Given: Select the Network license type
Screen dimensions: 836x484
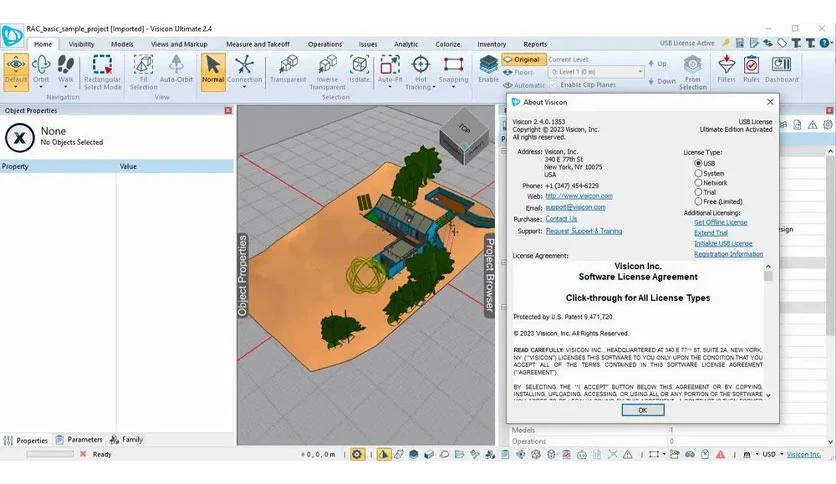Looking at the screenshot, I should click(x=698, y=182).
